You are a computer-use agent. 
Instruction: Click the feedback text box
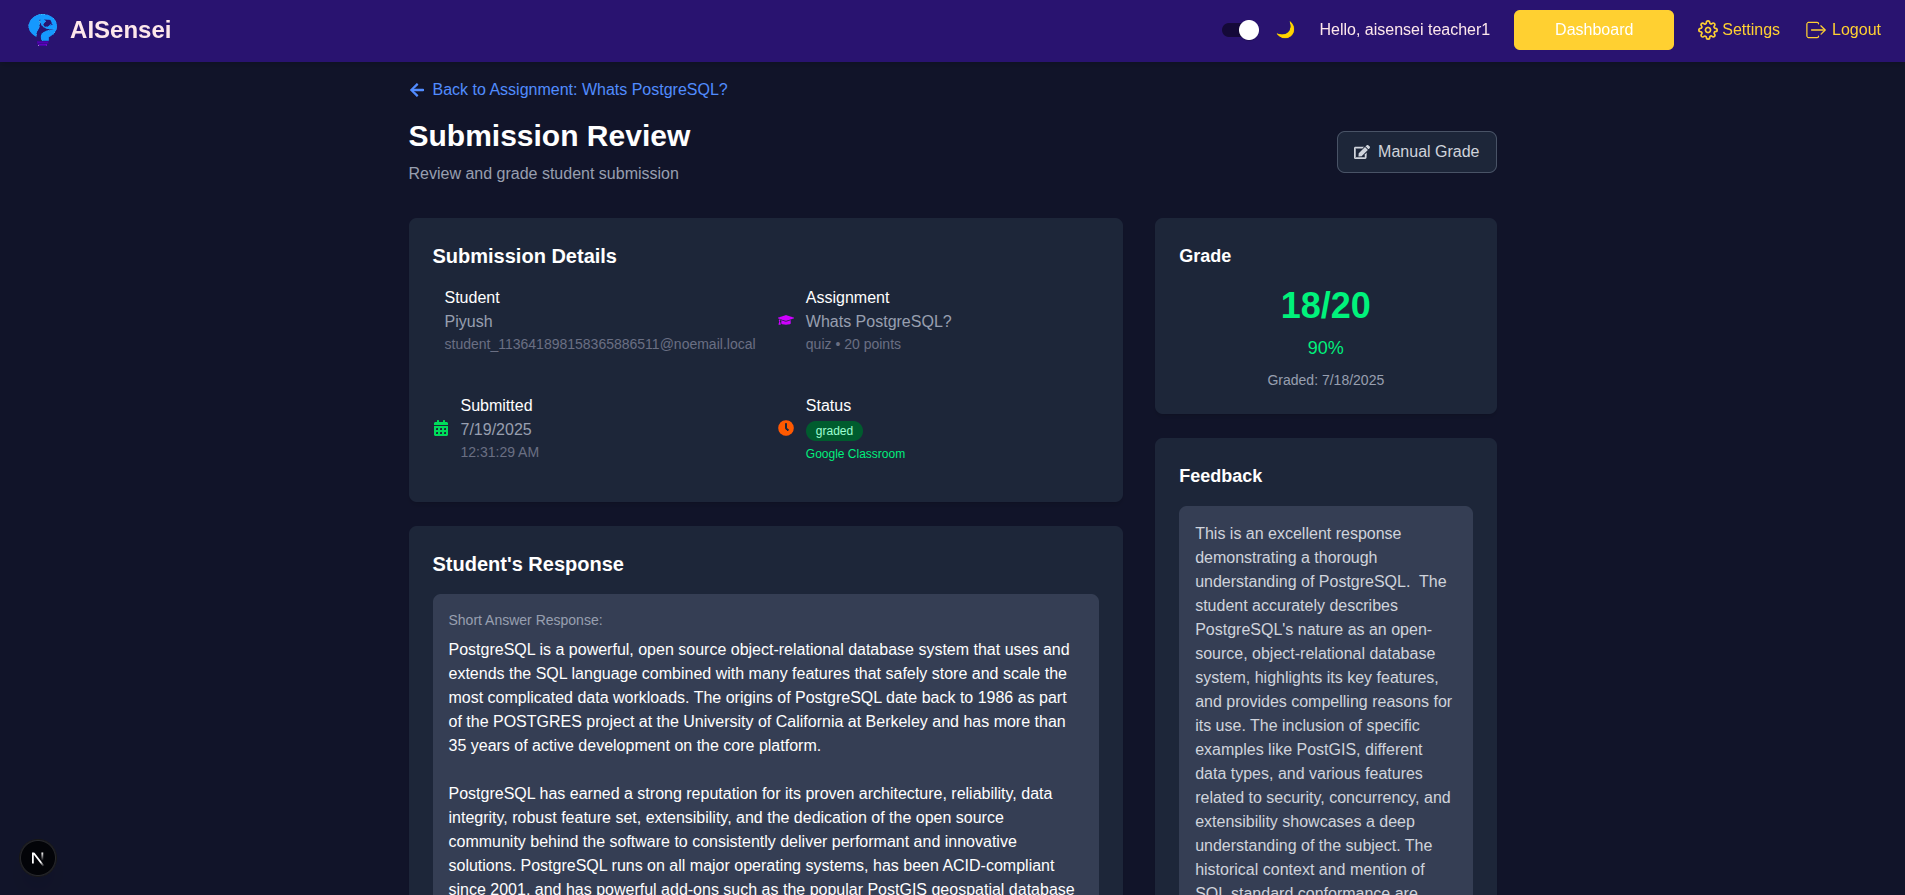1325,700
